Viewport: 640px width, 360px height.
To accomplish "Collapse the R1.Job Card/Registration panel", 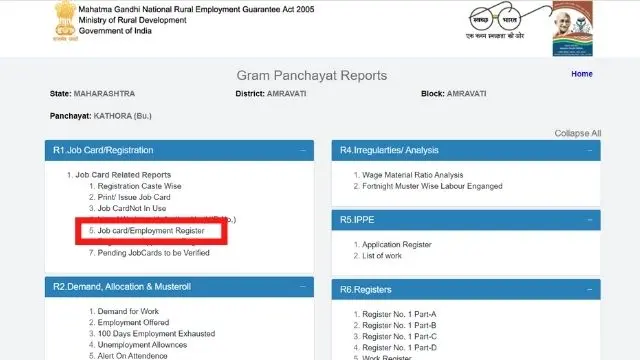I will (302, 150).
